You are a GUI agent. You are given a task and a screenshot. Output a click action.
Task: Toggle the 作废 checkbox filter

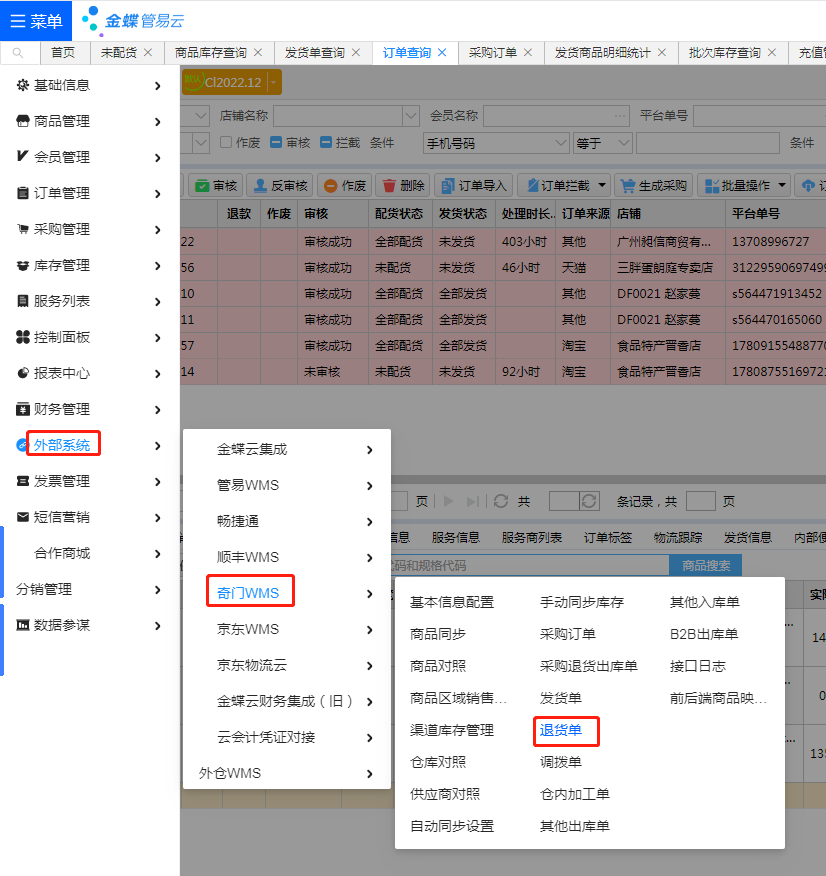tap(226, 143)
